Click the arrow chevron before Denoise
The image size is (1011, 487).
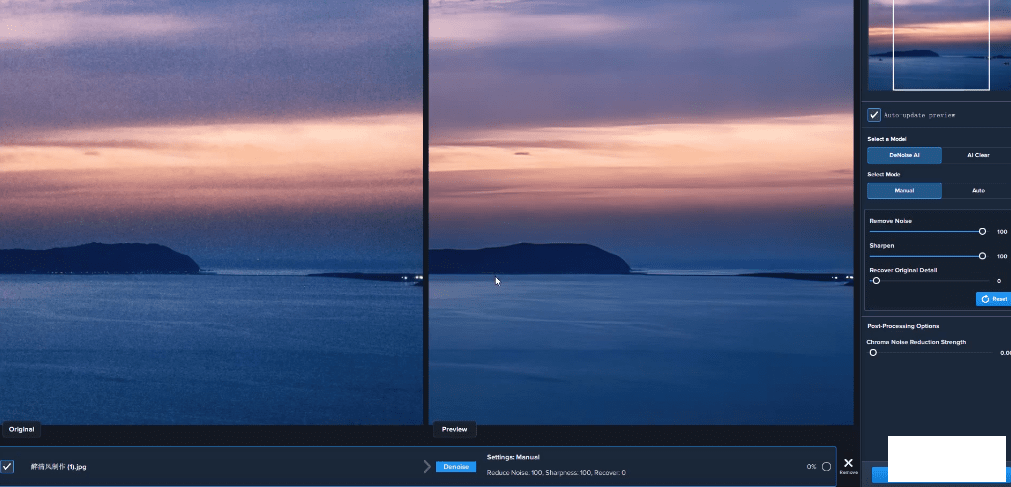click(x=427, y=466)
